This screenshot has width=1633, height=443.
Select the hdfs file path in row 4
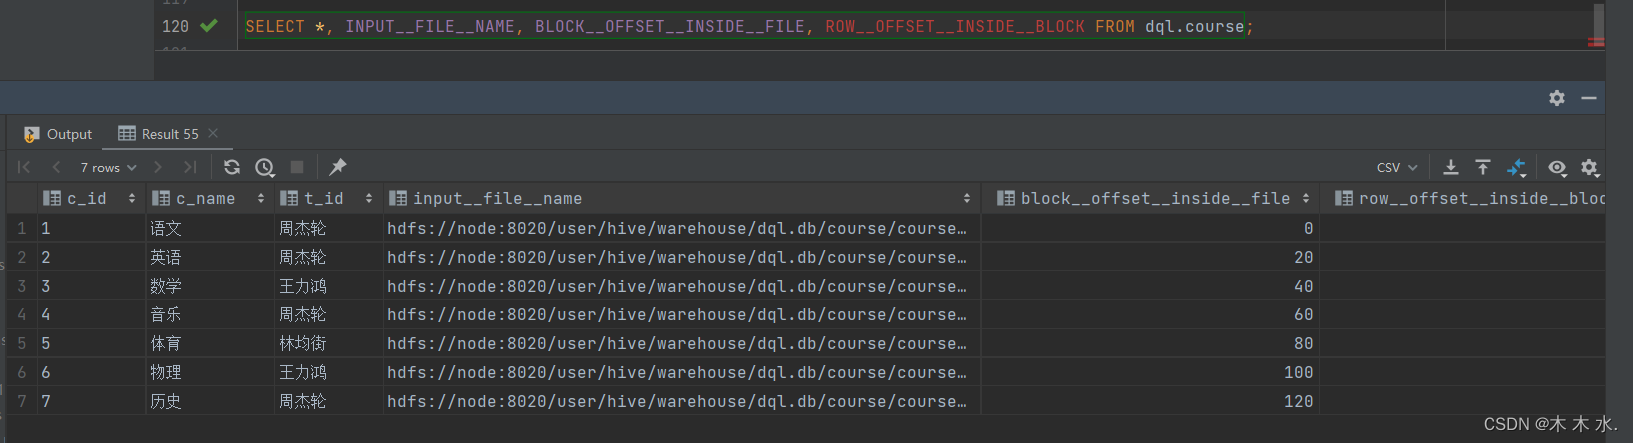click(x=681, y=314)
